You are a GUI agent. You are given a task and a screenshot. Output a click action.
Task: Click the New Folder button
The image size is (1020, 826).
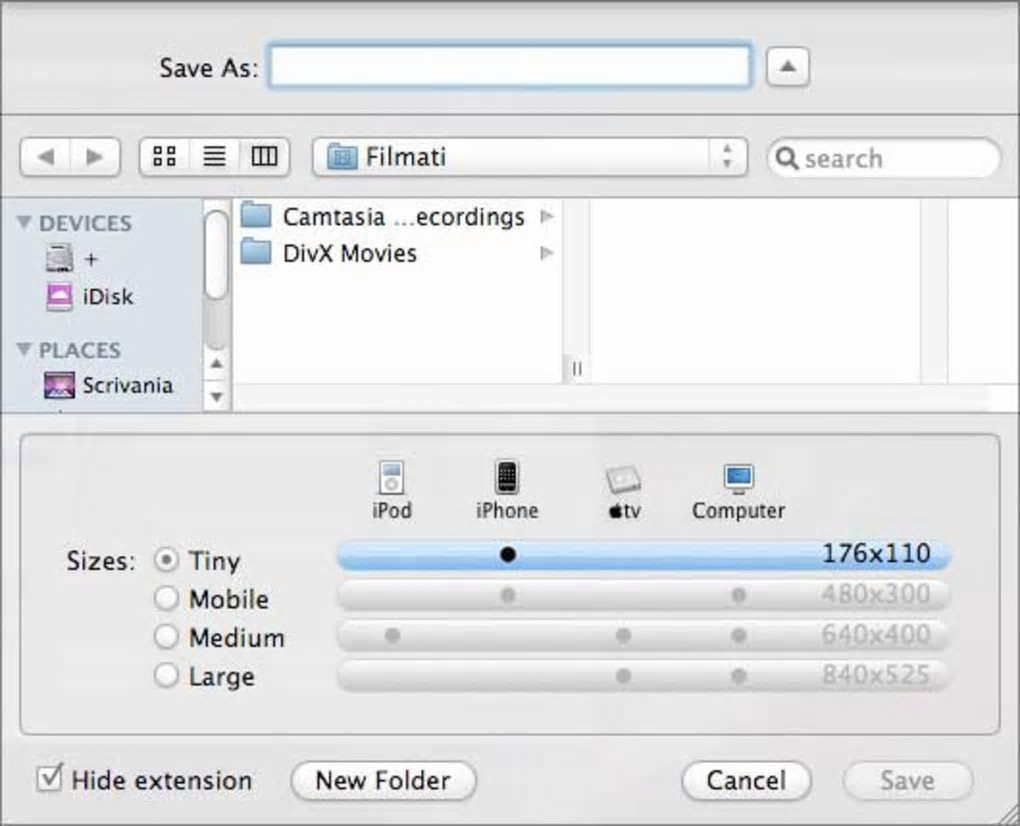[383, 780]
